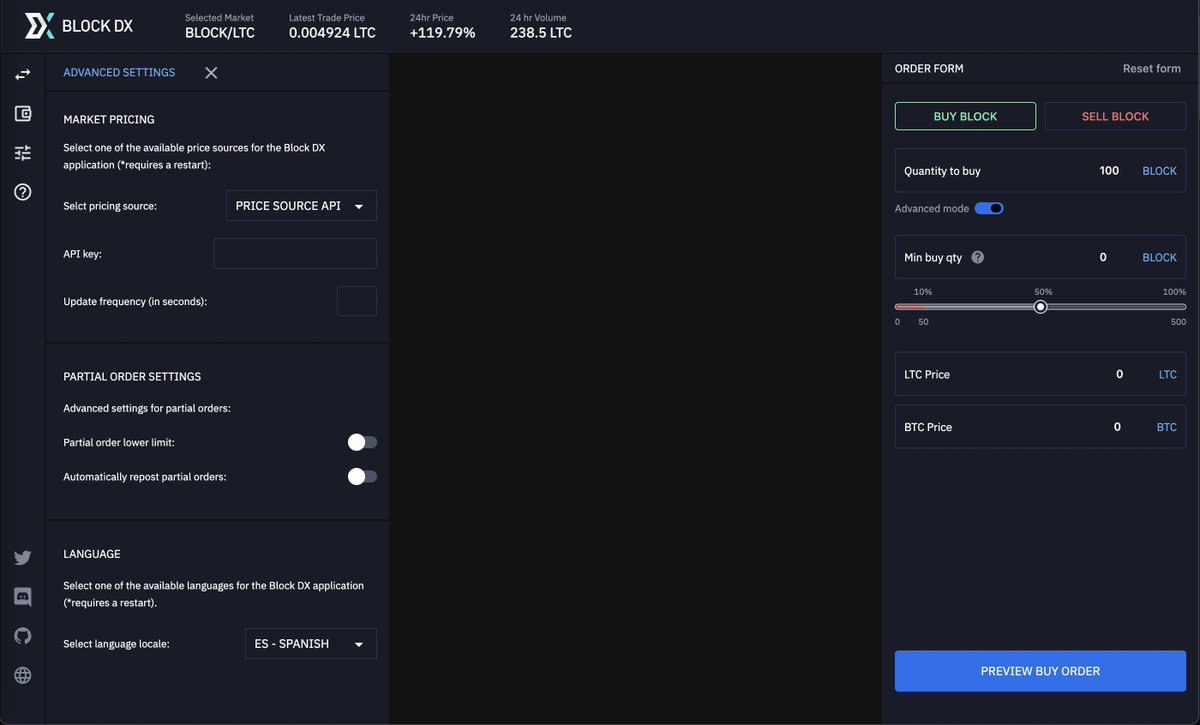Turn off the Advanced mode switch
Image resolution: width=1200 pixels, height=725 pixels.
coord(989,209)
